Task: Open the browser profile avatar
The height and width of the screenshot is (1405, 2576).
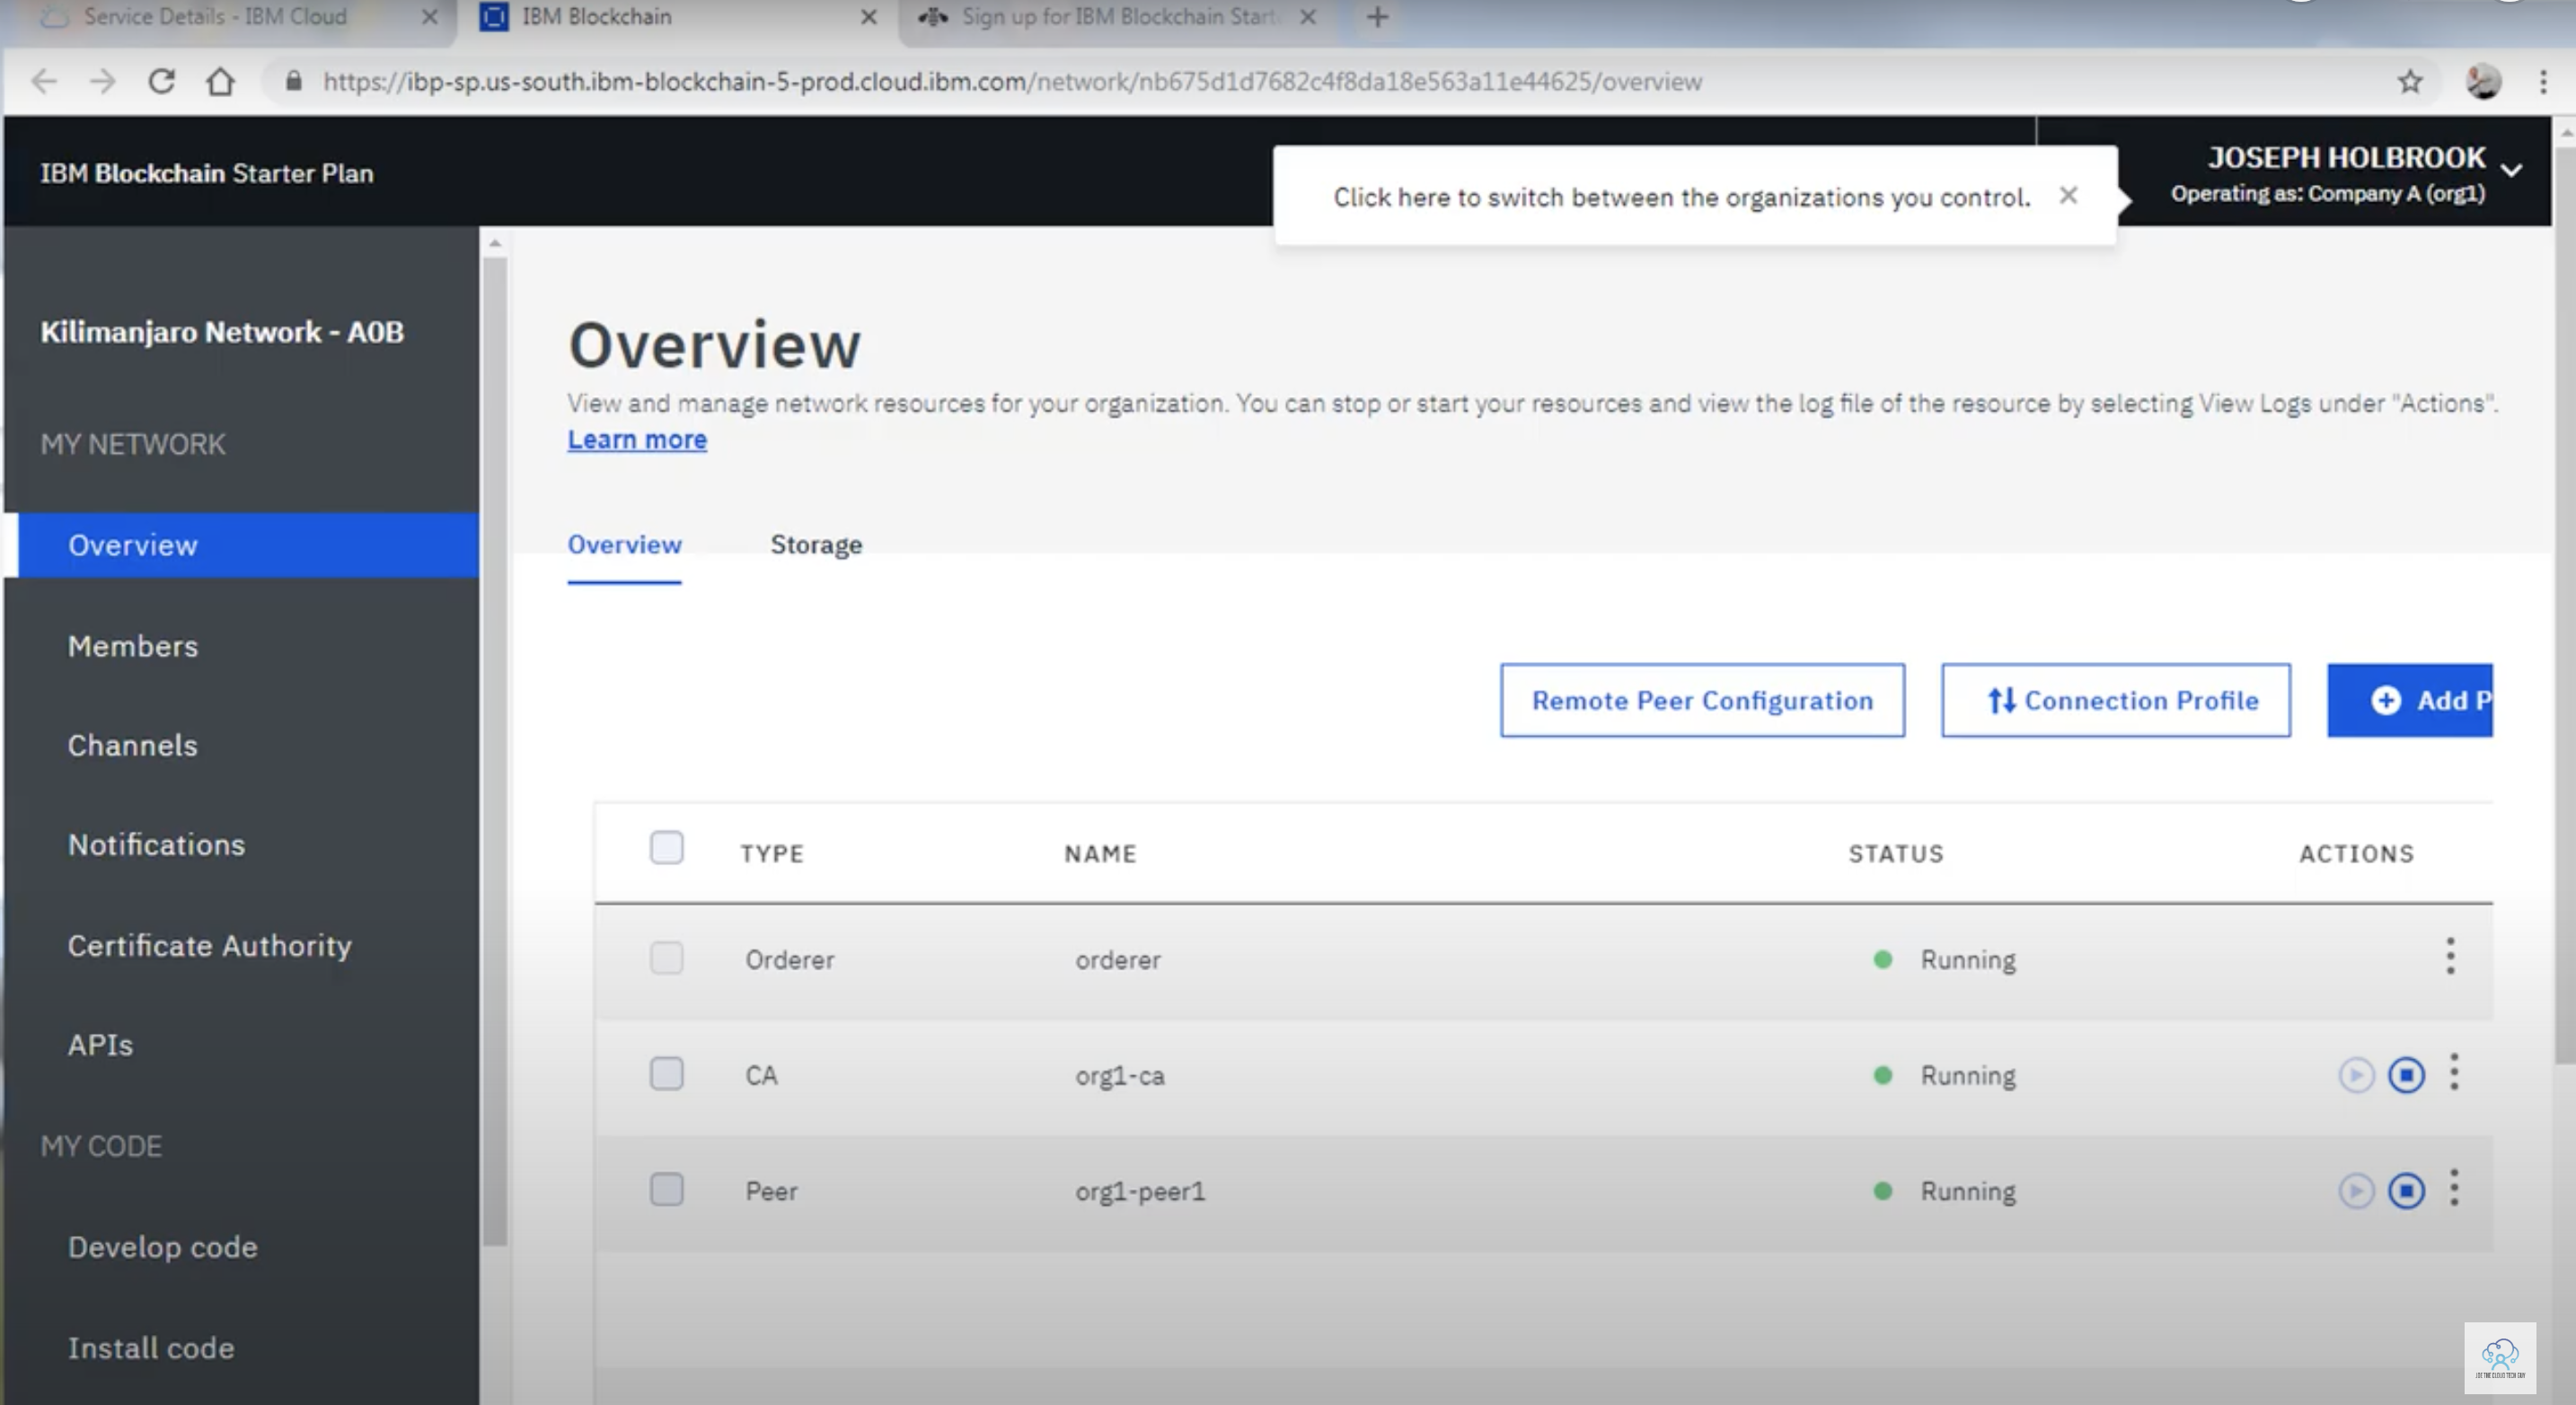Action: 2483,81
